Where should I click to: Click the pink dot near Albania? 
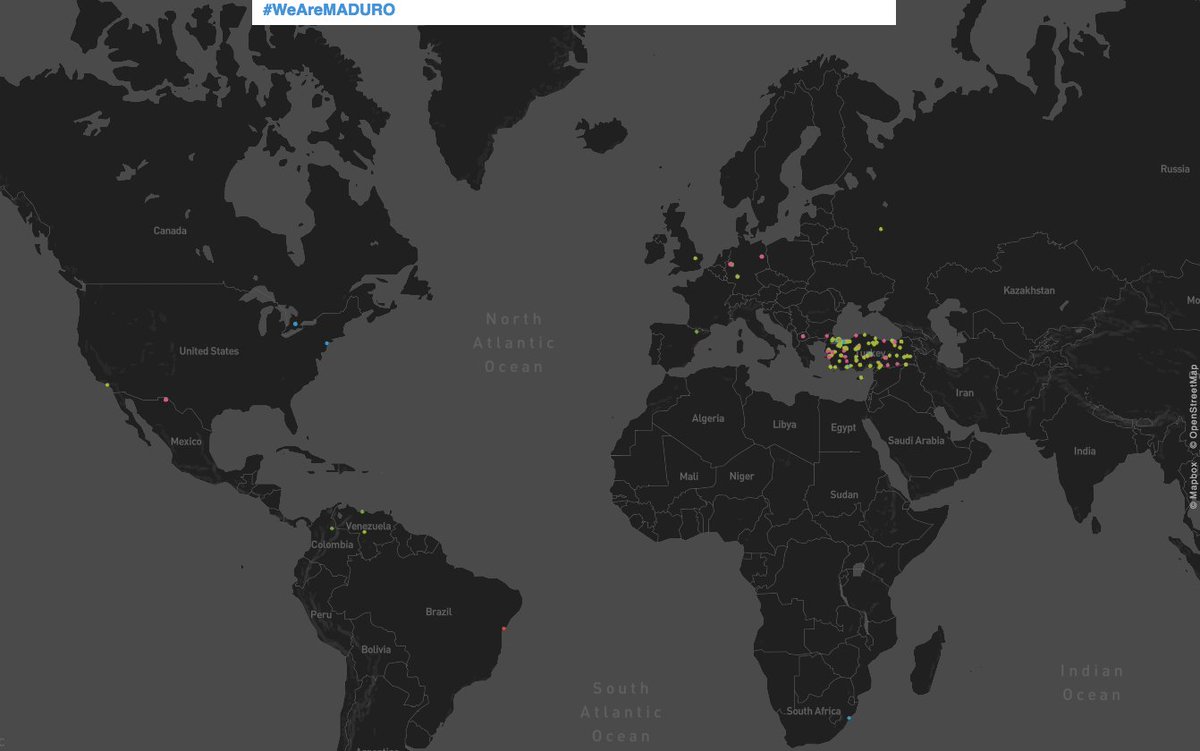tap(802, 336)
